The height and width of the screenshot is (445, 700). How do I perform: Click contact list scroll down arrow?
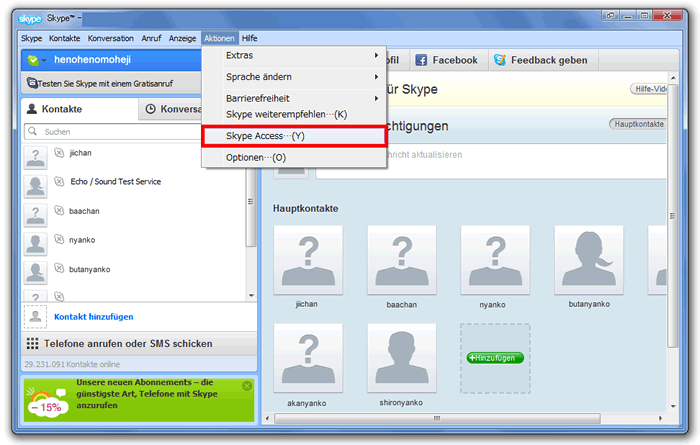click(251, 295)
